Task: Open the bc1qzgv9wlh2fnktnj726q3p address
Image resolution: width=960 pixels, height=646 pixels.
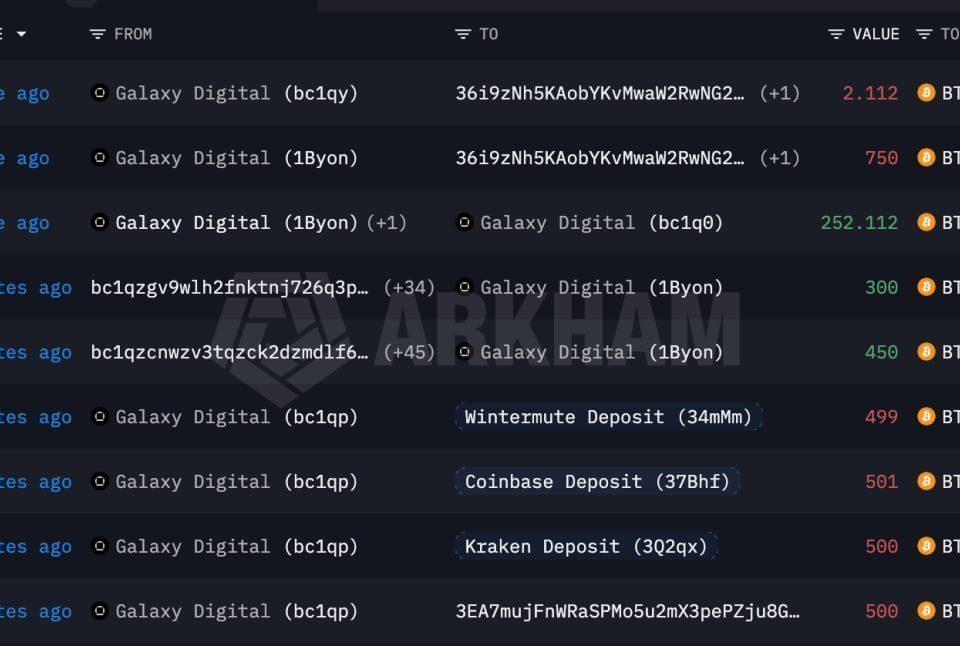Action: tap(230, 287)
